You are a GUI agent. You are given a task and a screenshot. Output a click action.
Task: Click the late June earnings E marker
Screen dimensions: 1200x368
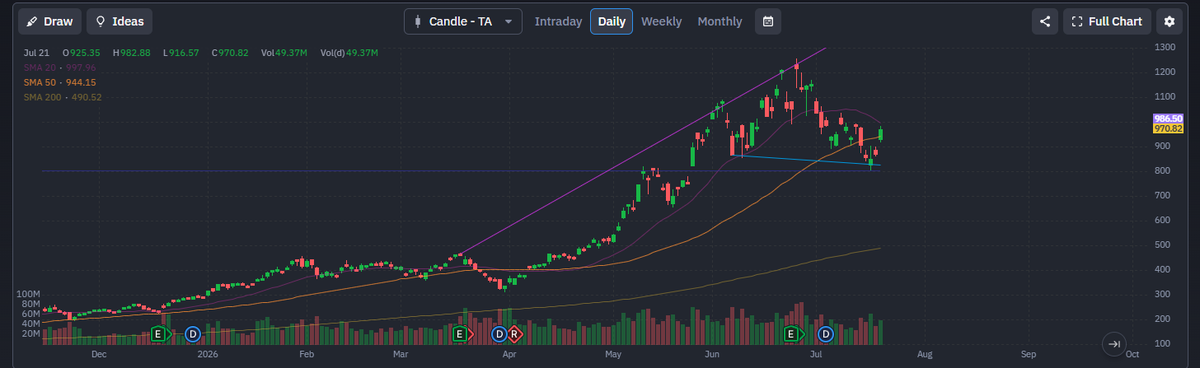pyautogui.click(x=792, y=333)
